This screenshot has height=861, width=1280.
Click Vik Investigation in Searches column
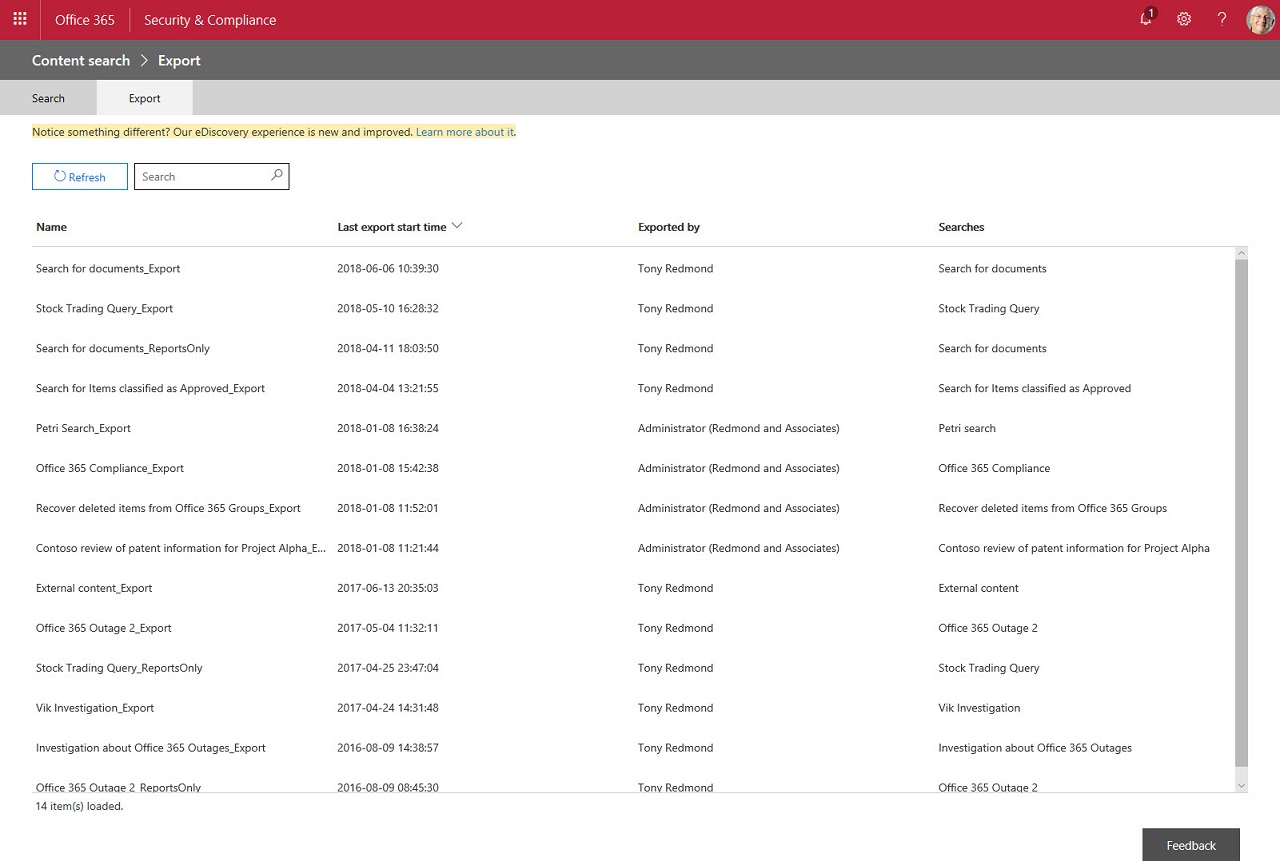coord(980,708)
